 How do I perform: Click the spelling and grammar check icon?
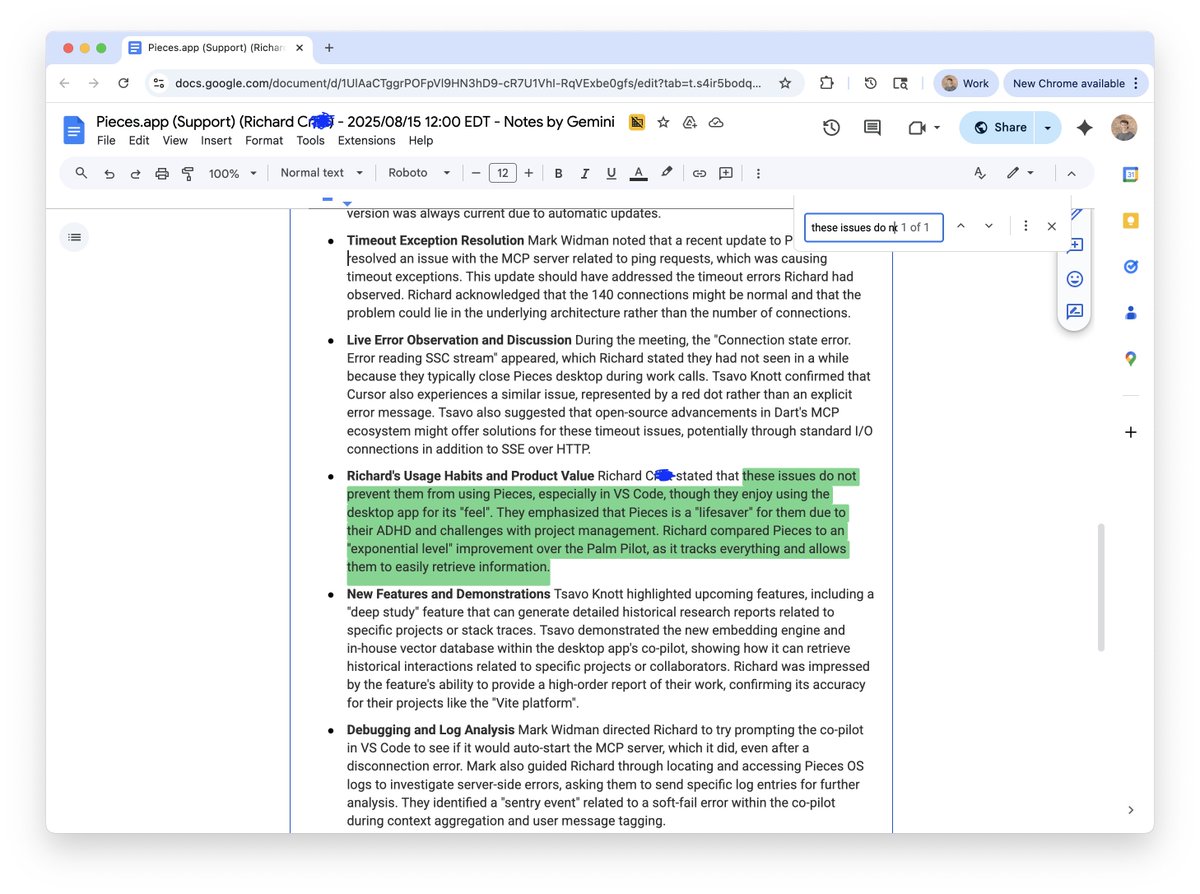980,173
